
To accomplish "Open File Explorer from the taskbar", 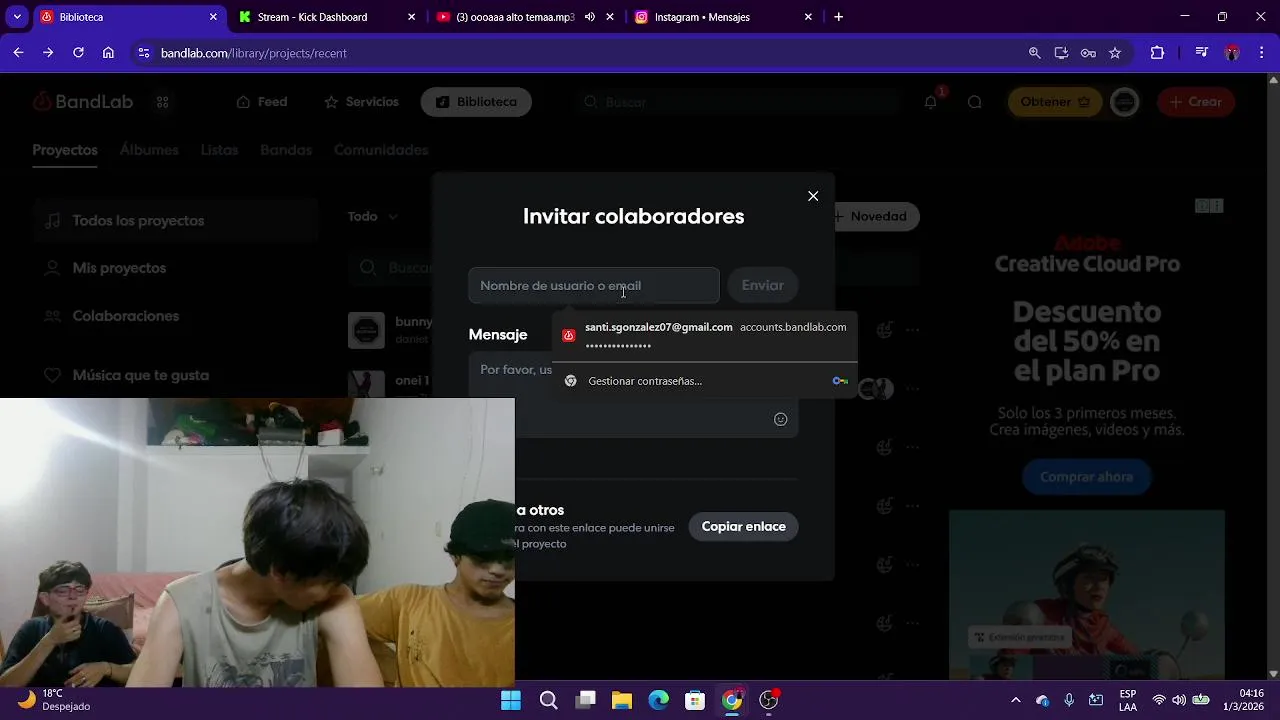I will click(x=622, y=700).
